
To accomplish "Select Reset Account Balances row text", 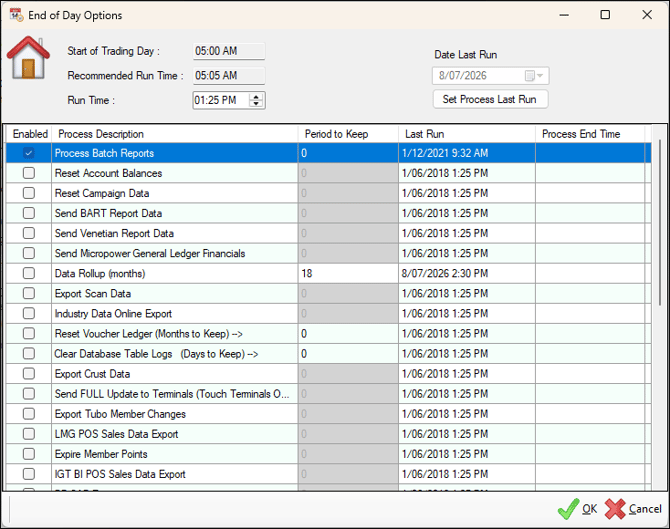I will (x=109, y=173).
